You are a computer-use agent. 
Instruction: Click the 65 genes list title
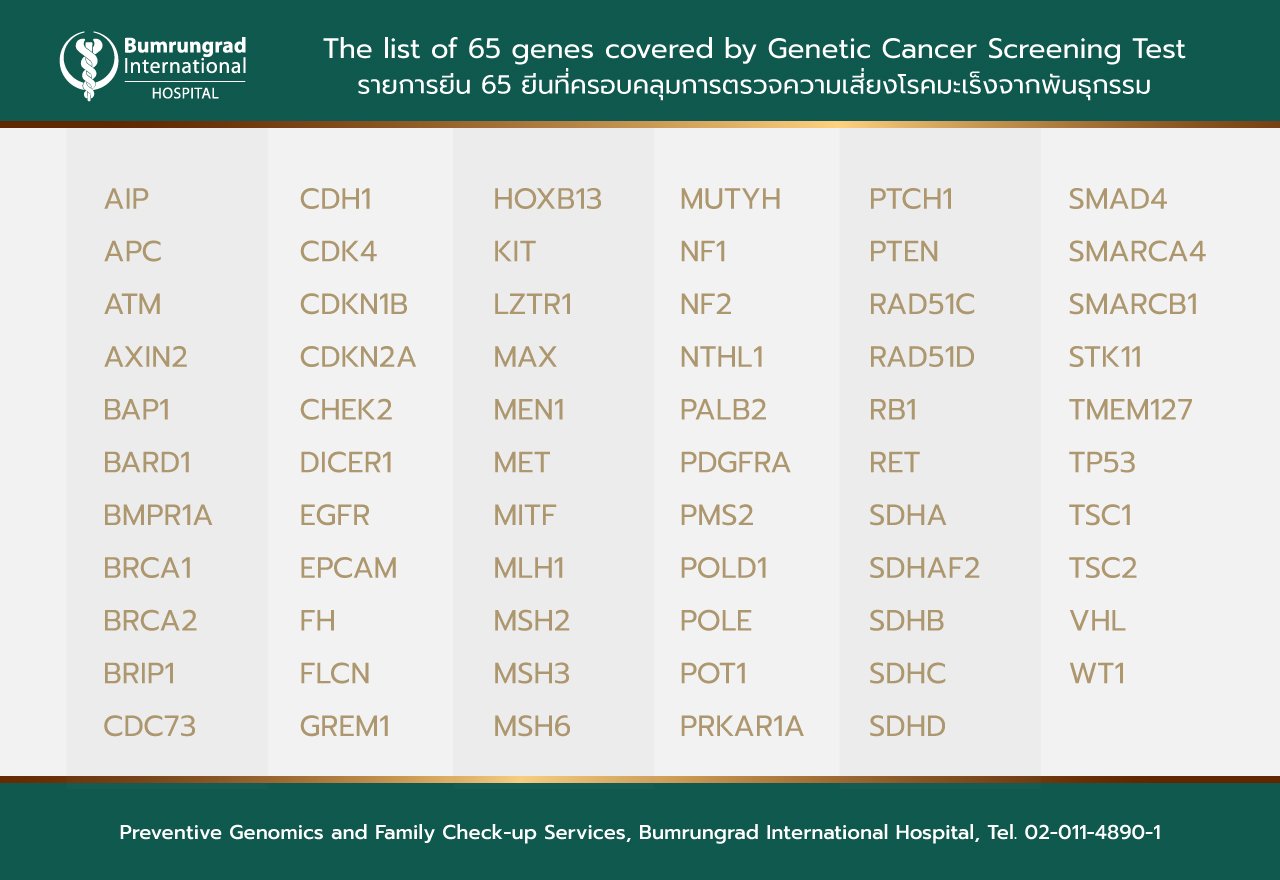pyautogui.click(x=754, y=49)
